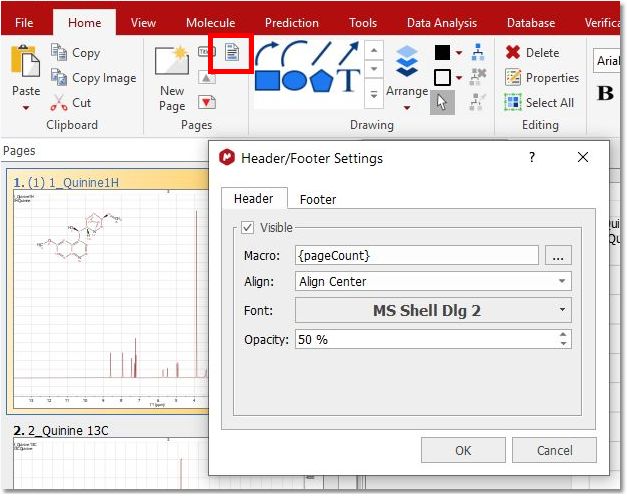The height and width of the screenshot is (496, 627).
Task: Click the dialog help question mark
Action: 531,157
